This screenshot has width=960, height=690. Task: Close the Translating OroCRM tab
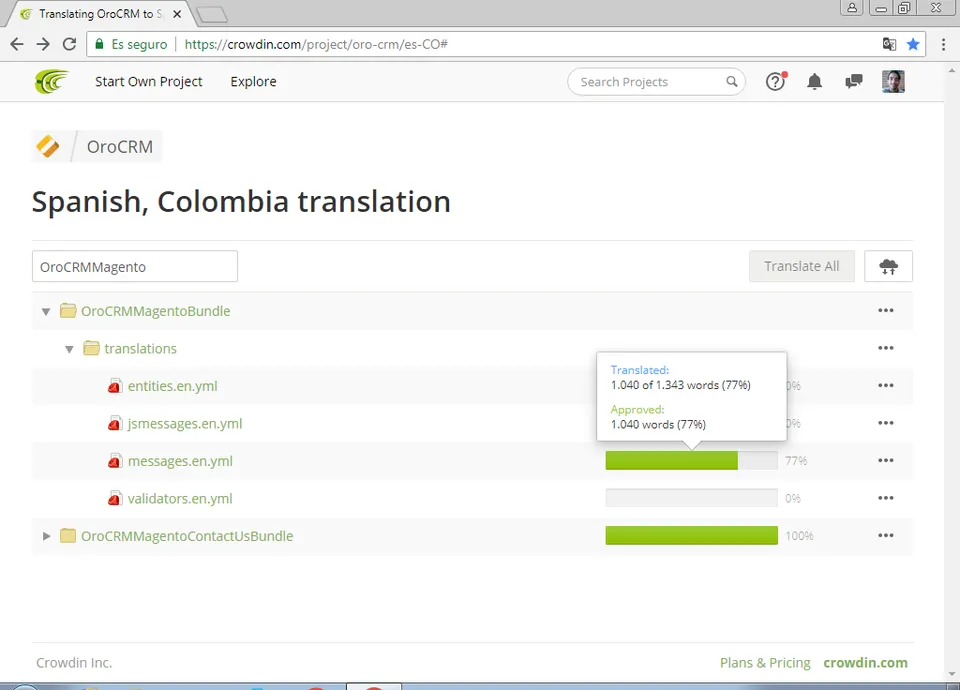[x=177, y=14]
